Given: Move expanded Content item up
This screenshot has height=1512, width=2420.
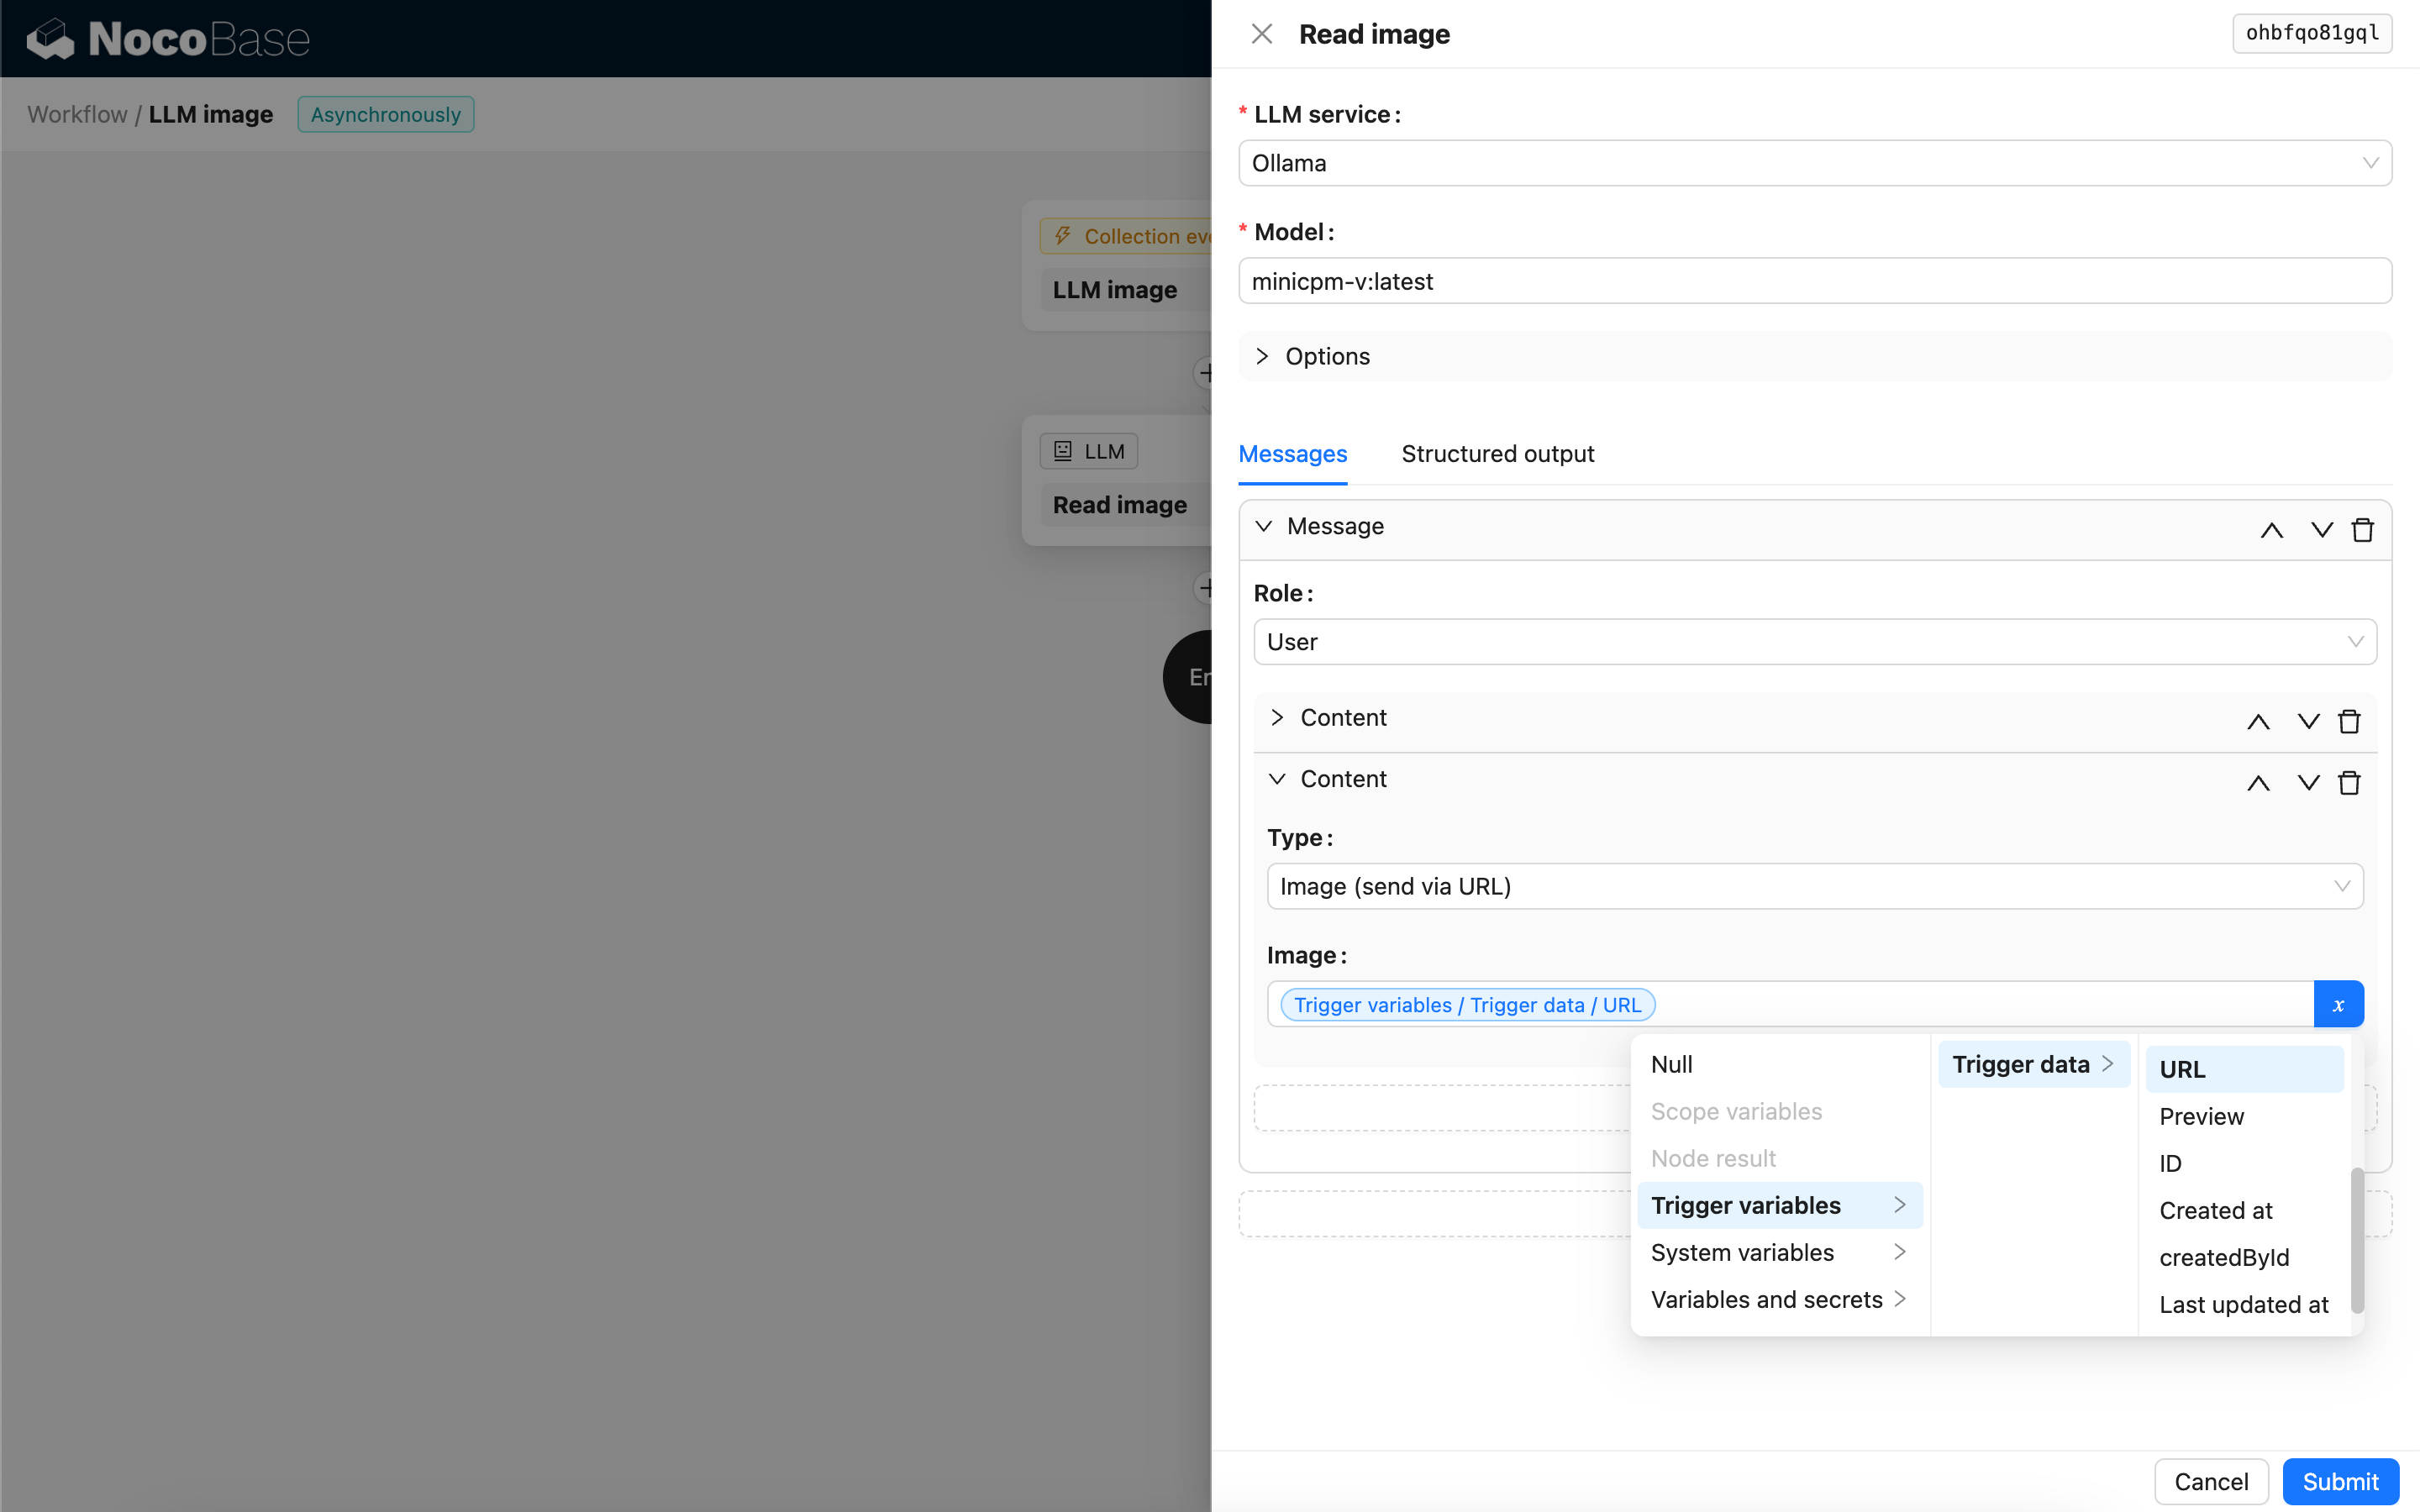Looking at the screenshot, I should tap(2257, 782).
